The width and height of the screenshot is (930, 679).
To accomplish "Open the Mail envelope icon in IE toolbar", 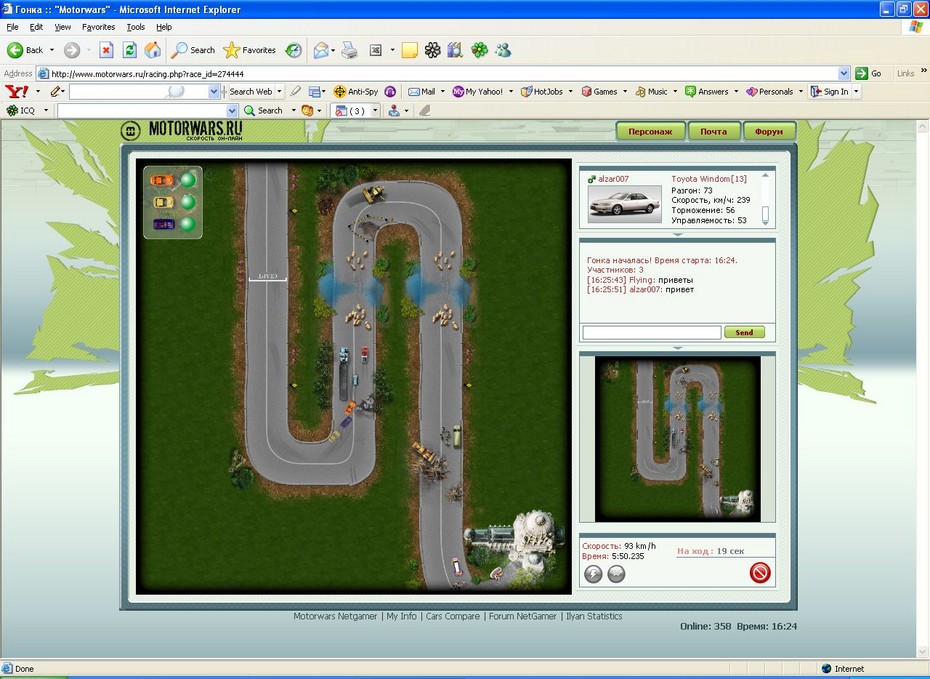I will [321, 50].
